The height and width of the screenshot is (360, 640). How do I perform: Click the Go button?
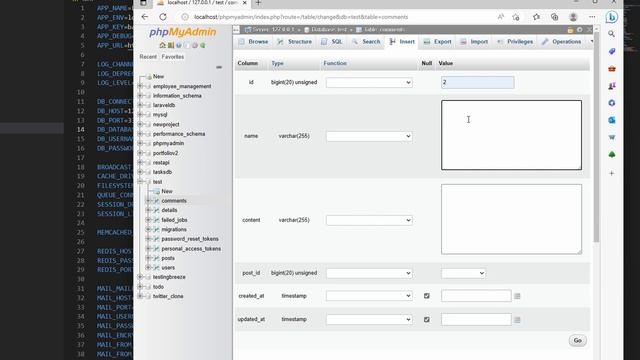pos(578,340)
